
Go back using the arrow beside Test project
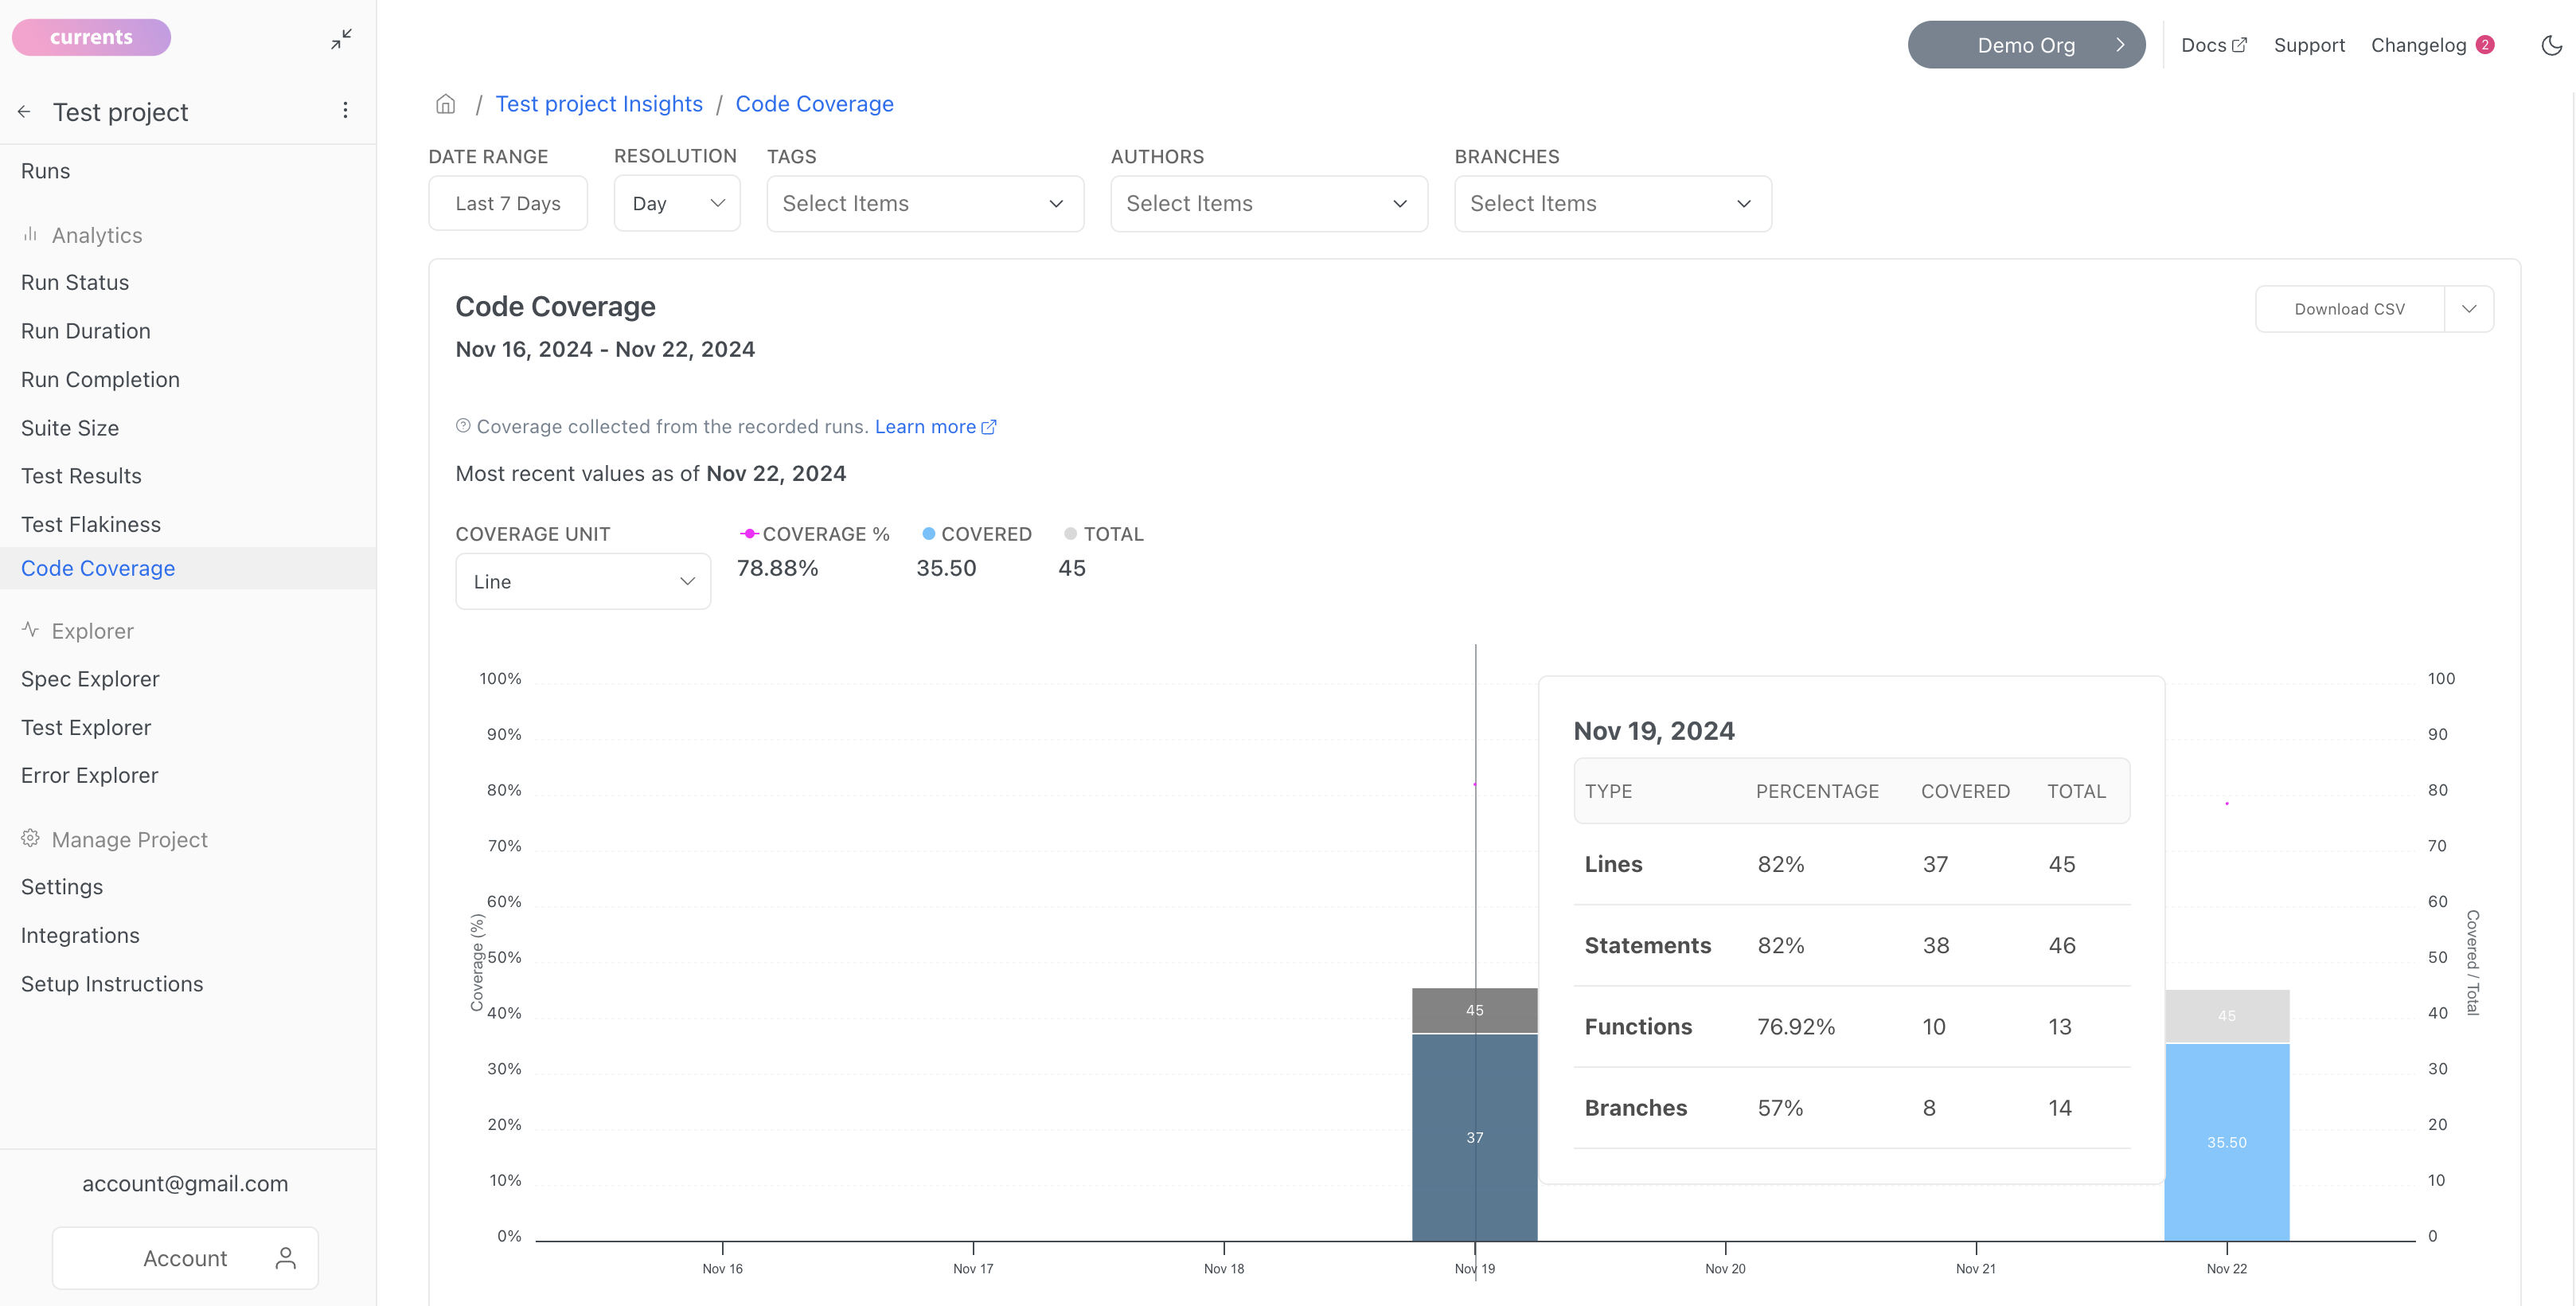pos(24,112)
